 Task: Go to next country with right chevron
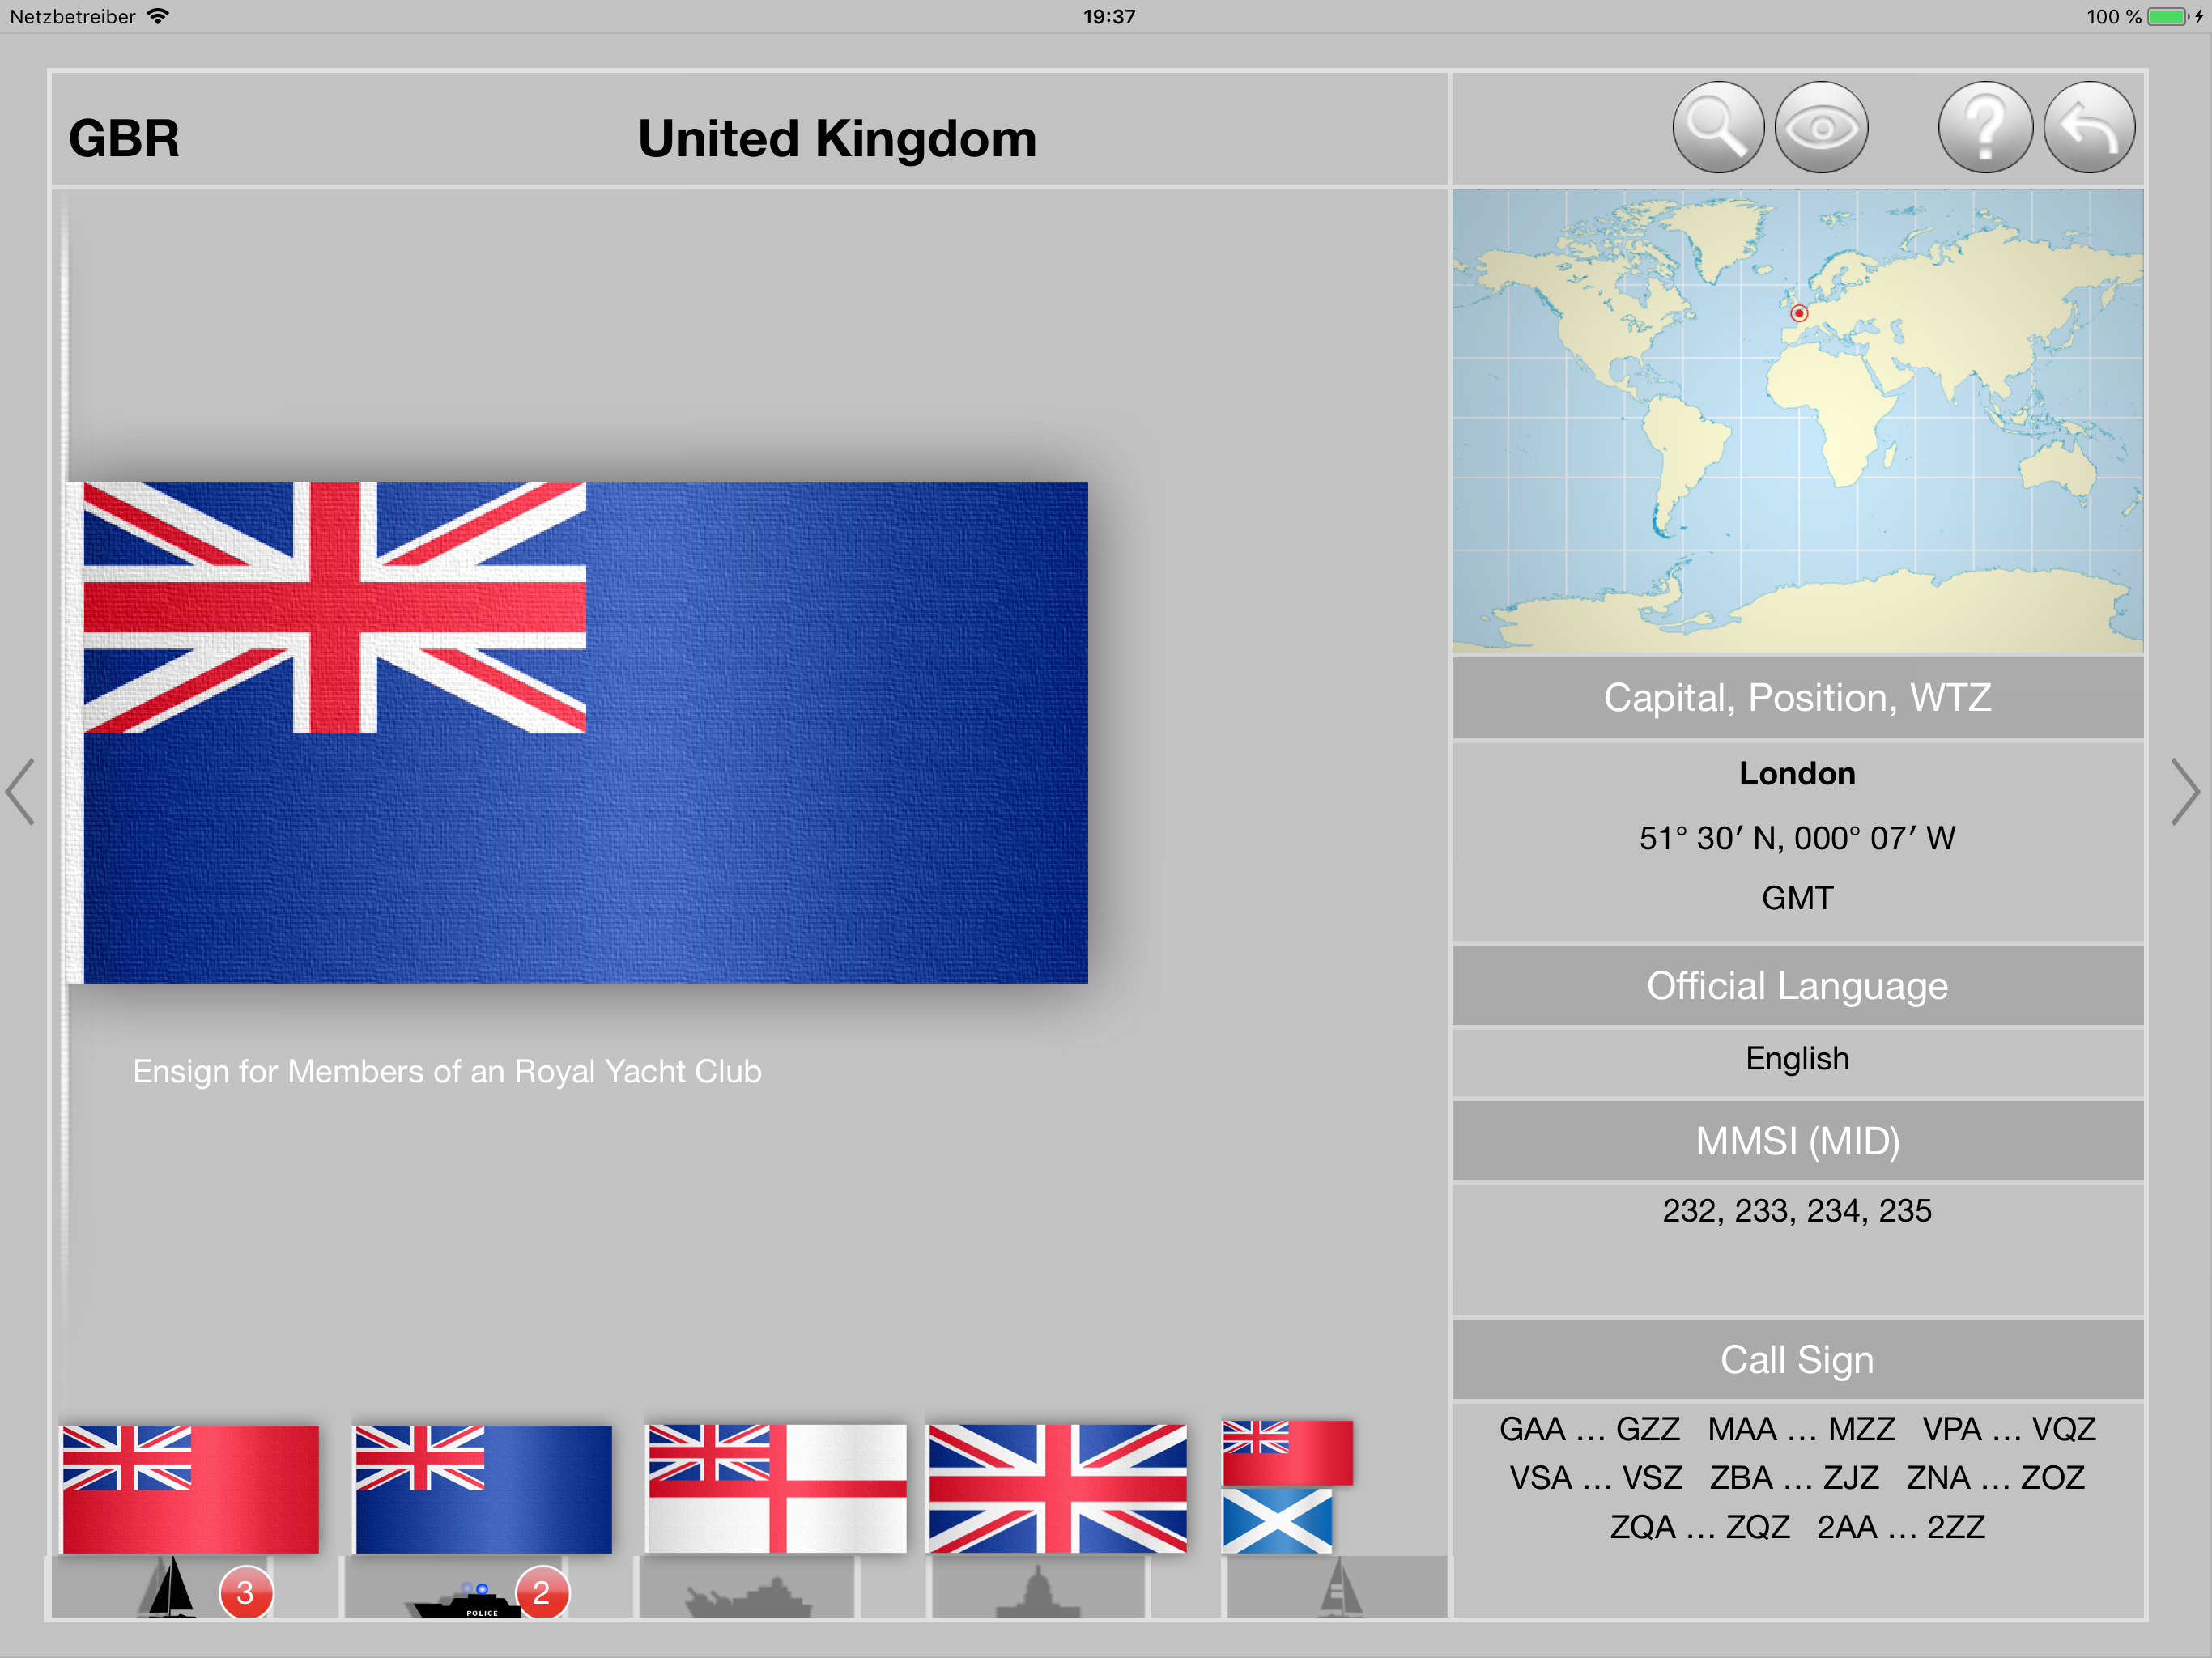coord(2185,792)
